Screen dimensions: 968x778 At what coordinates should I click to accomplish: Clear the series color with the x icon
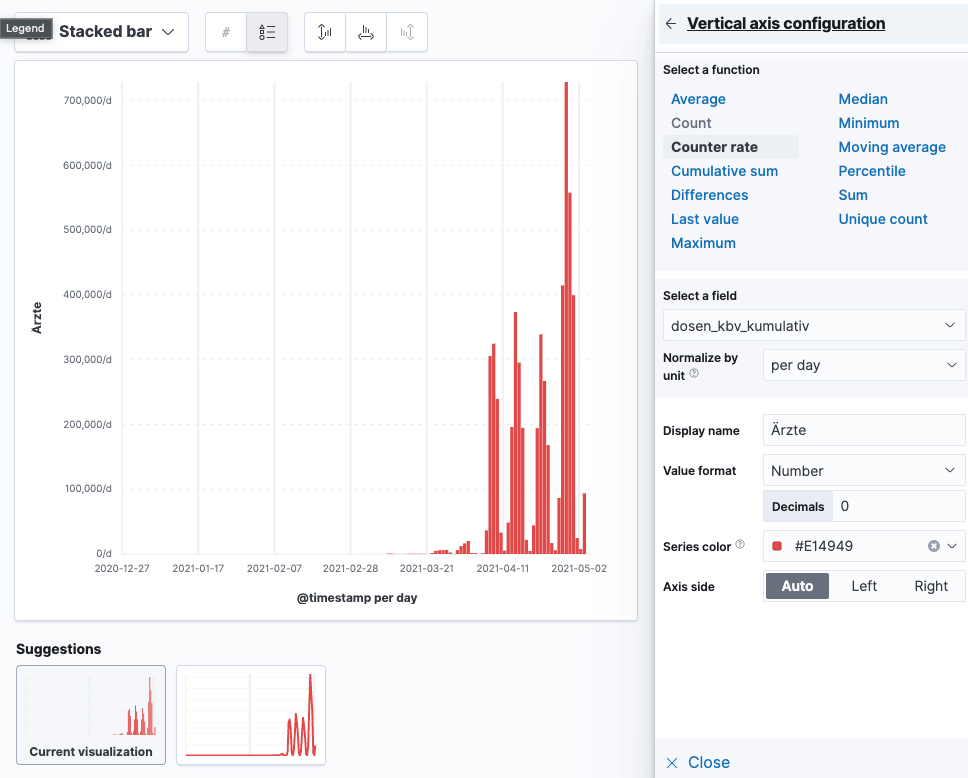[934, 546]
